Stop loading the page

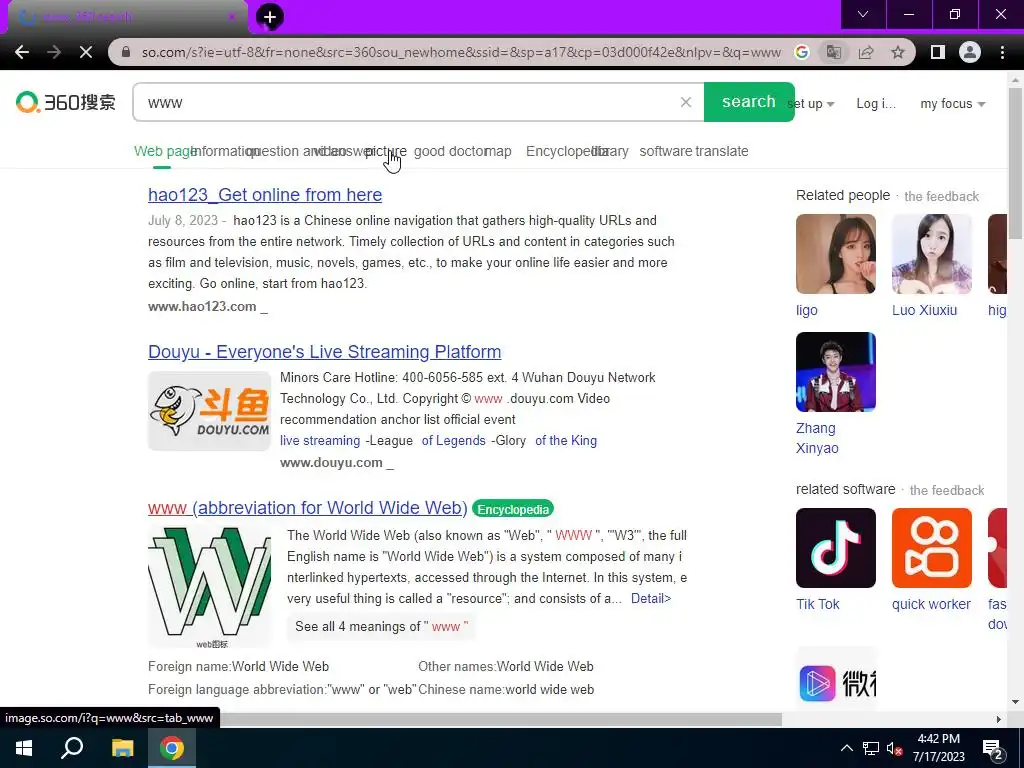[x=86, y=52]
